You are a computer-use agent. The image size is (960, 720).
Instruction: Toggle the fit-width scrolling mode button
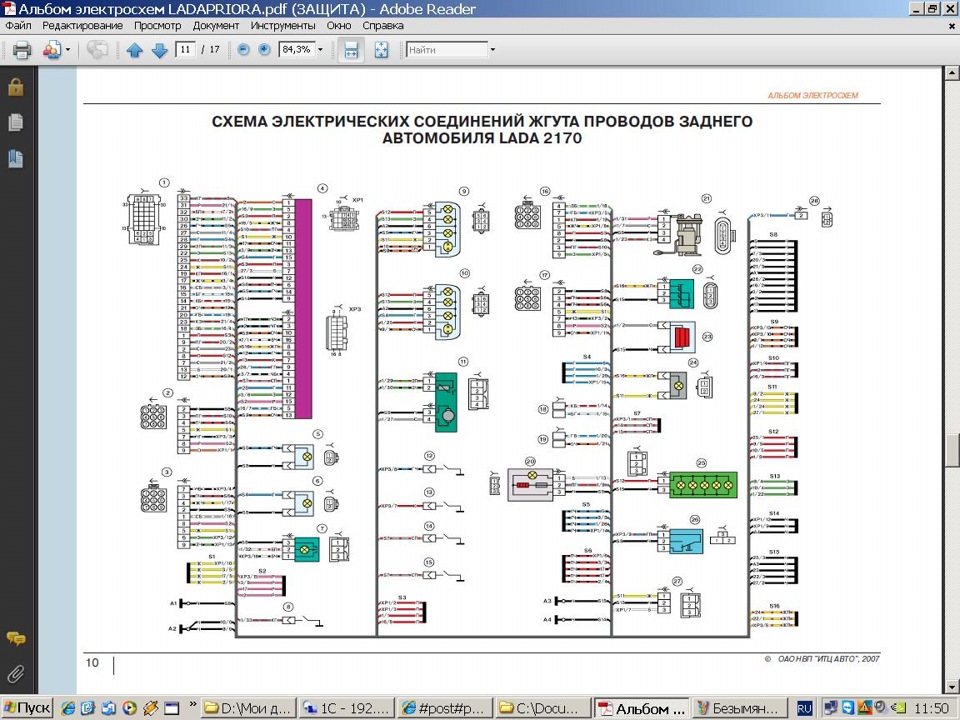point(351,50)
